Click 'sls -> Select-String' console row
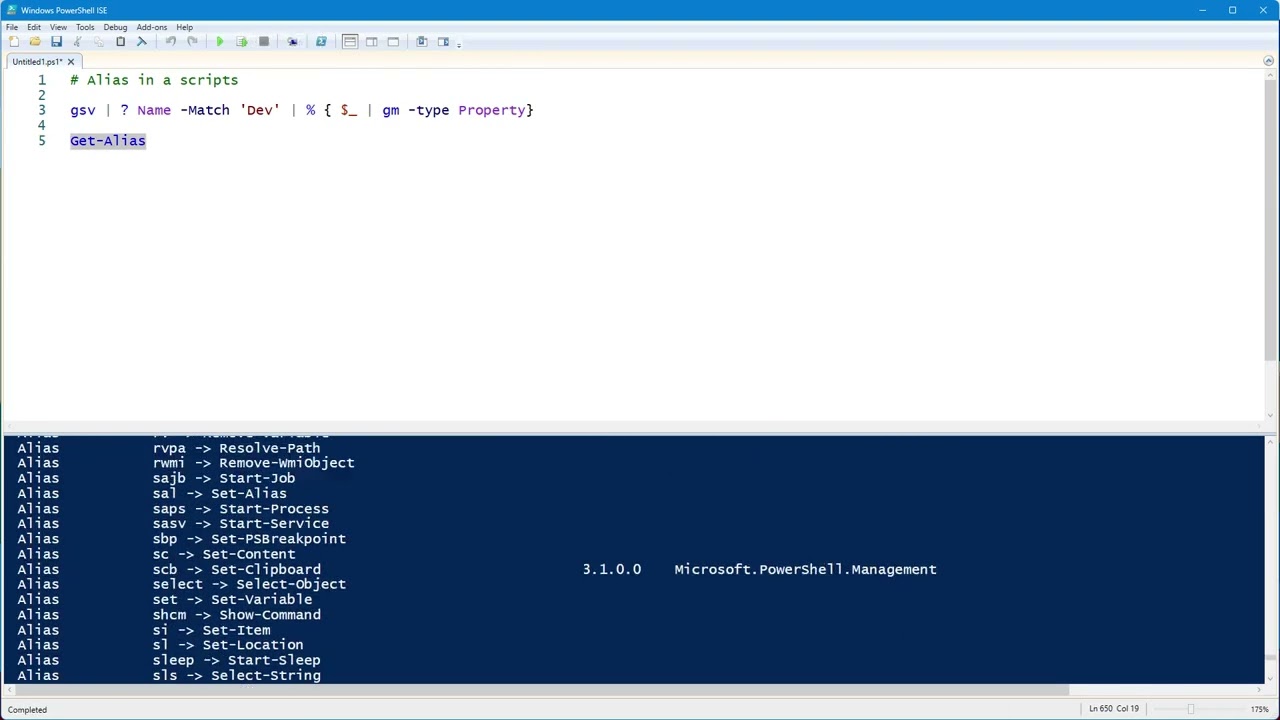The width and height of the screenshot is (1280, 720). (x=237, y=675)
